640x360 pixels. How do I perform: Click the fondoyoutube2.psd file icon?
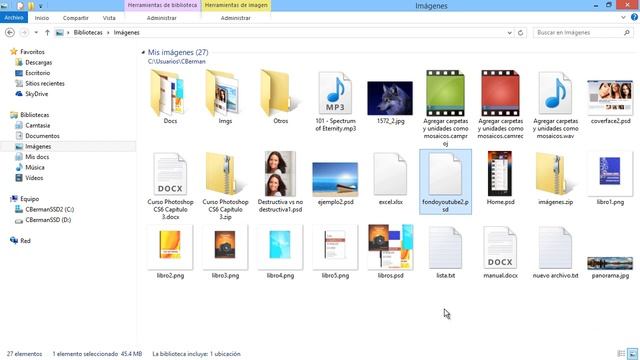tap(445, 175)
